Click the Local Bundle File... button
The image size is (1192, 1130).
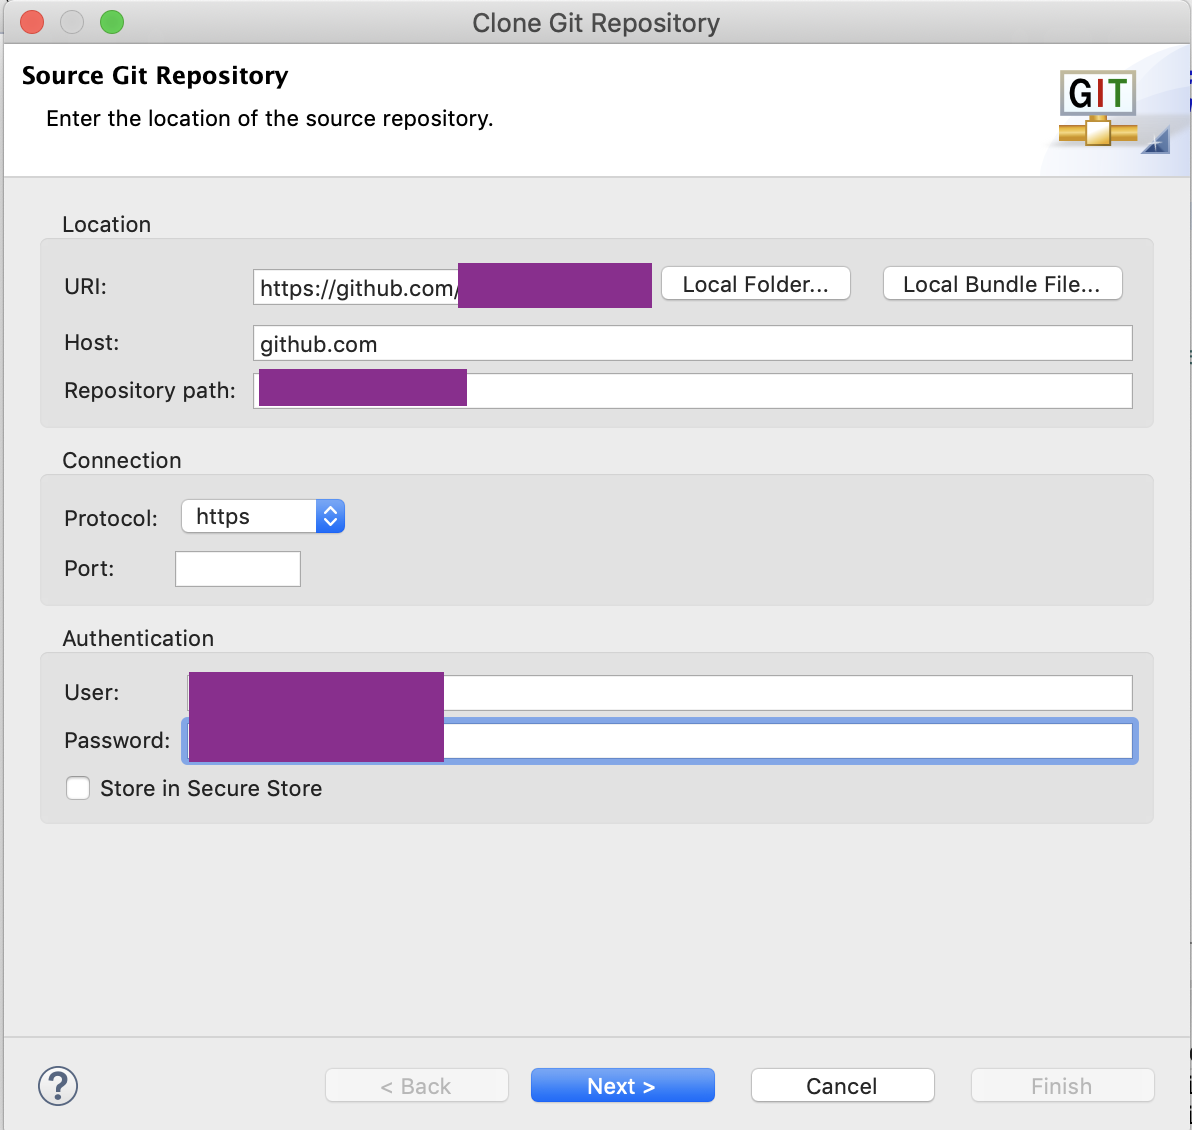[1002, 284]
